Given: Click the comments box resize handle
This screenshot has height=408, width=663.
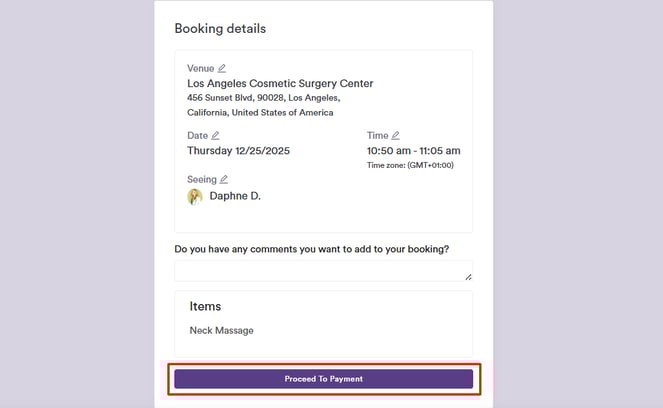Looking at the screenshot, I should click(468, 276).
